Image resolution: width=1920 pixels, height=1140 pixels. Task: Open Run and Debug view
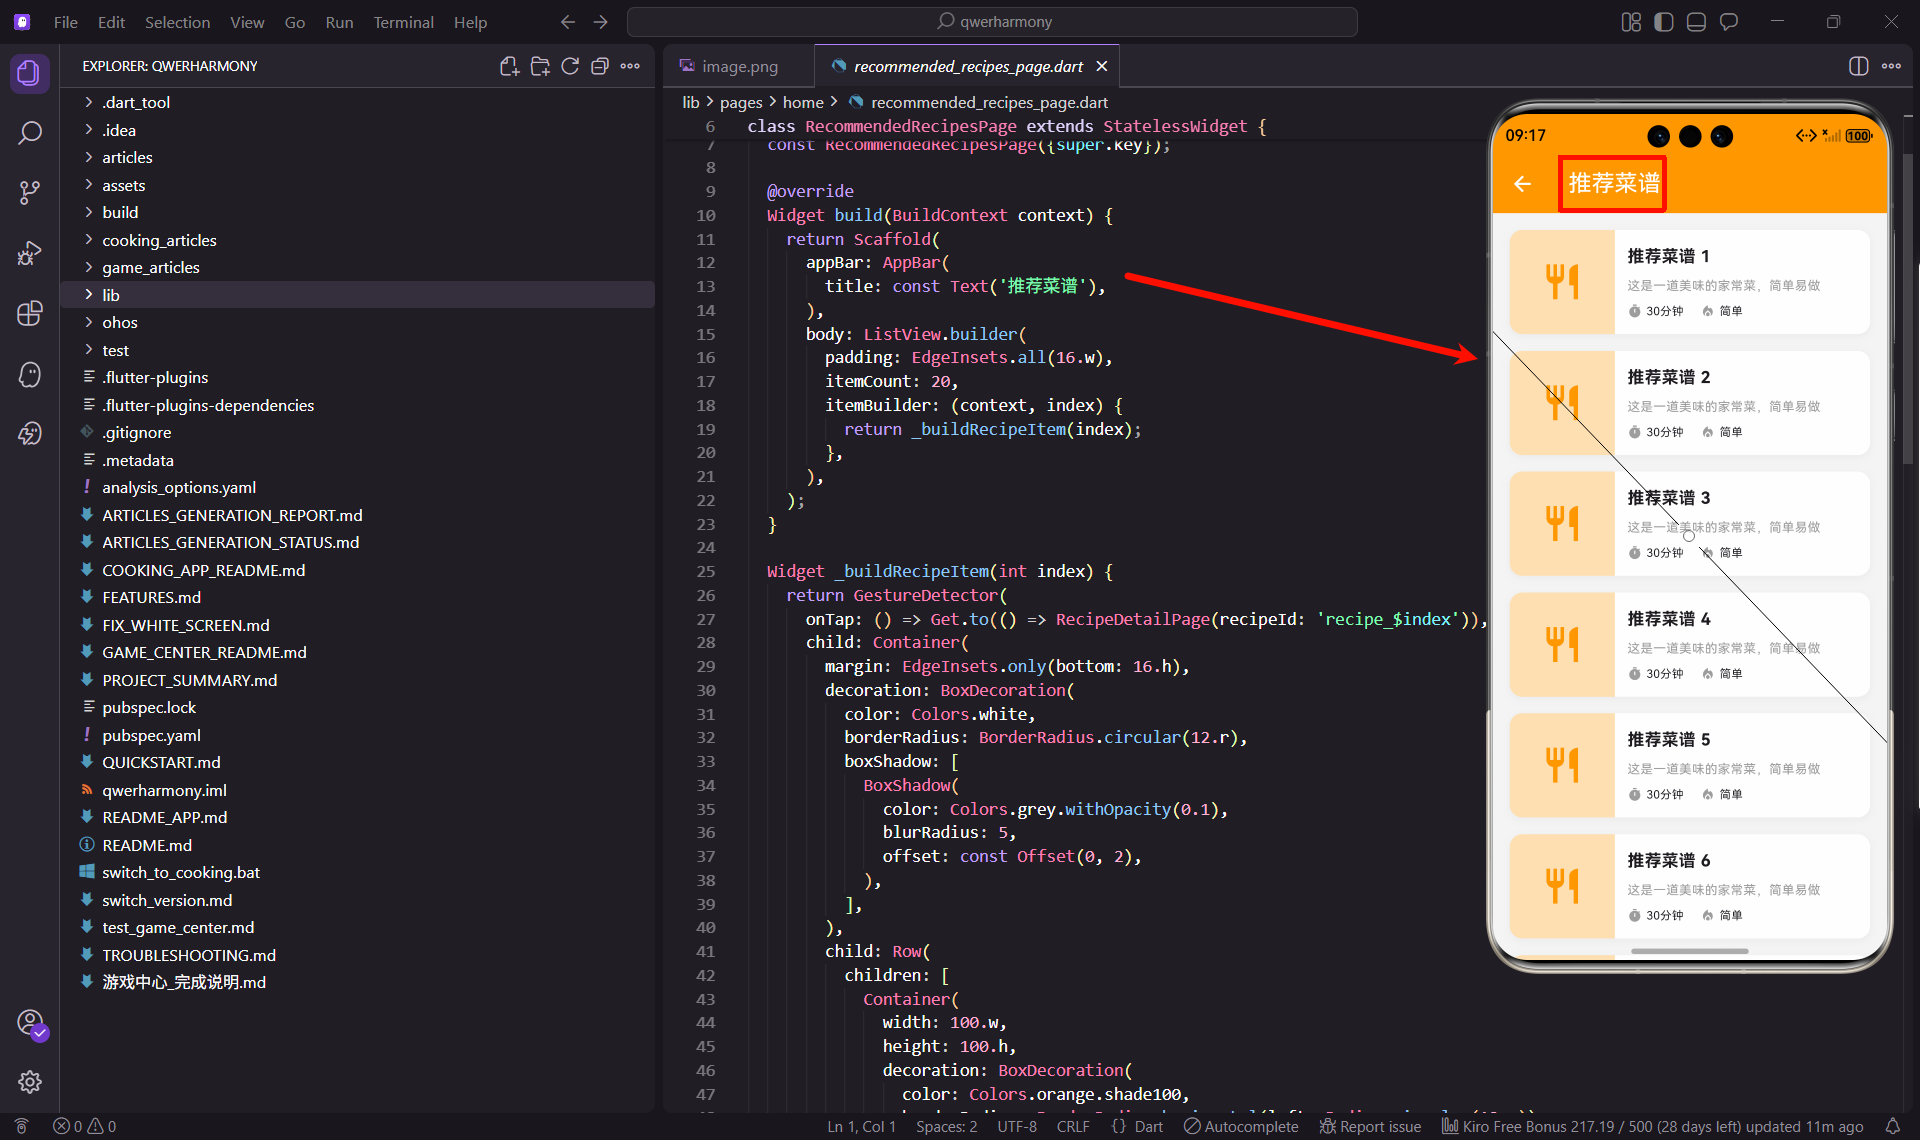[x=30, y=253]
